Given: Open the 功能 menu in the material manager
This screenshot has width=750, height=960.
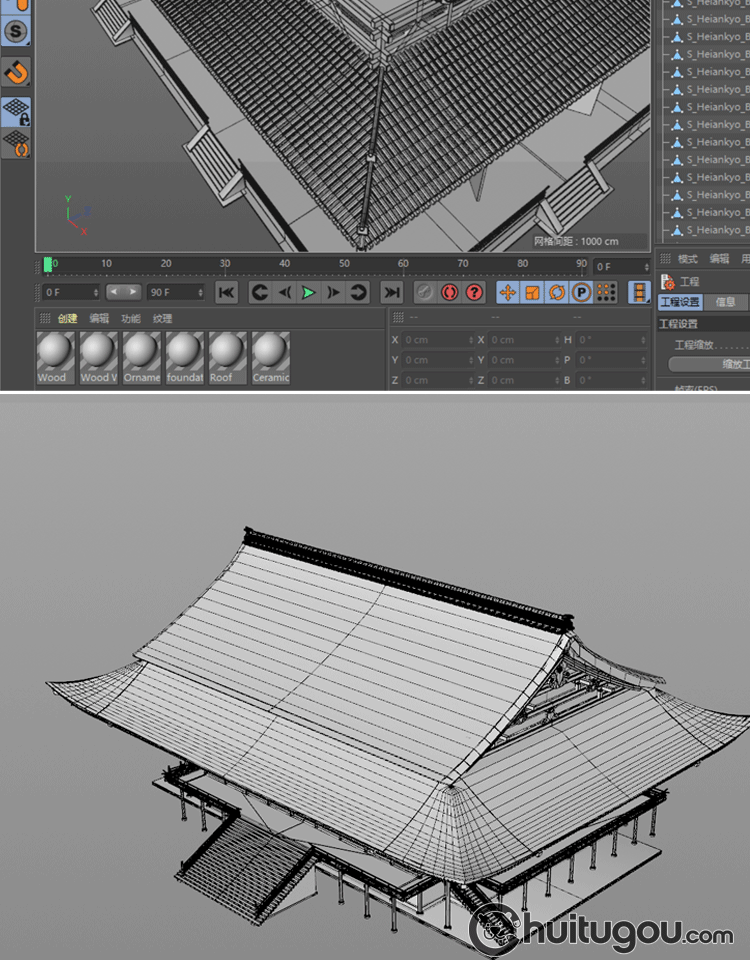Looking at the screenshot, I should point(131,318).
